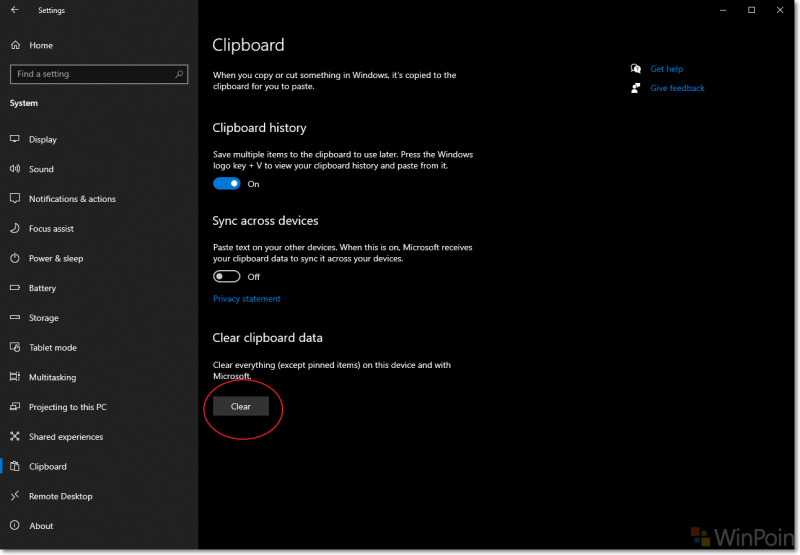
Task: Select the Sound speaker icon
Action: 15,168
